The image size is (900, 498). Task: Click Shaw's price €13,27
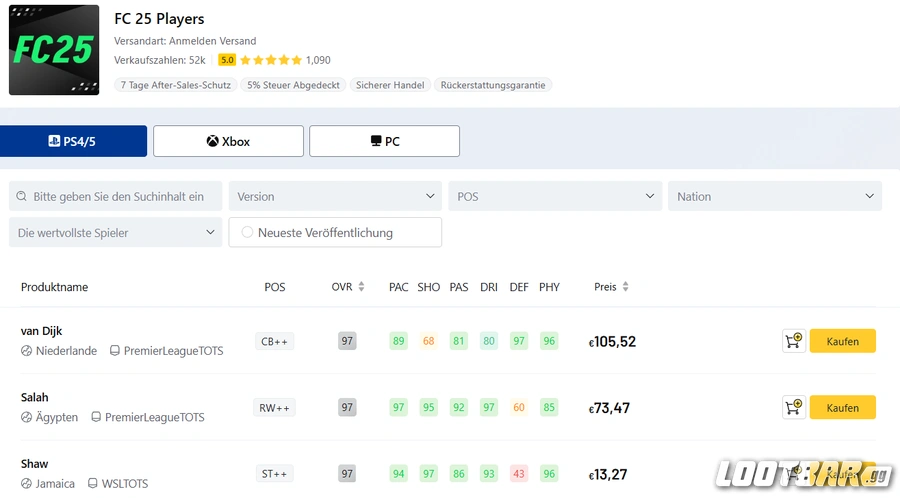(x=608, y=474)
